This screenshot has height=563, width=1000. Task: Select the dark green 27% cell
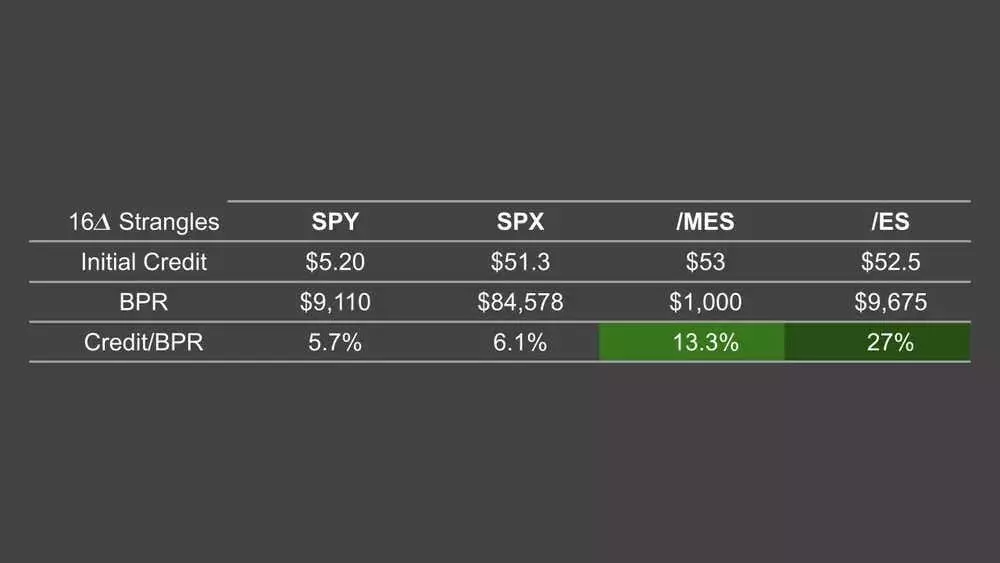[x=878, y=342]
